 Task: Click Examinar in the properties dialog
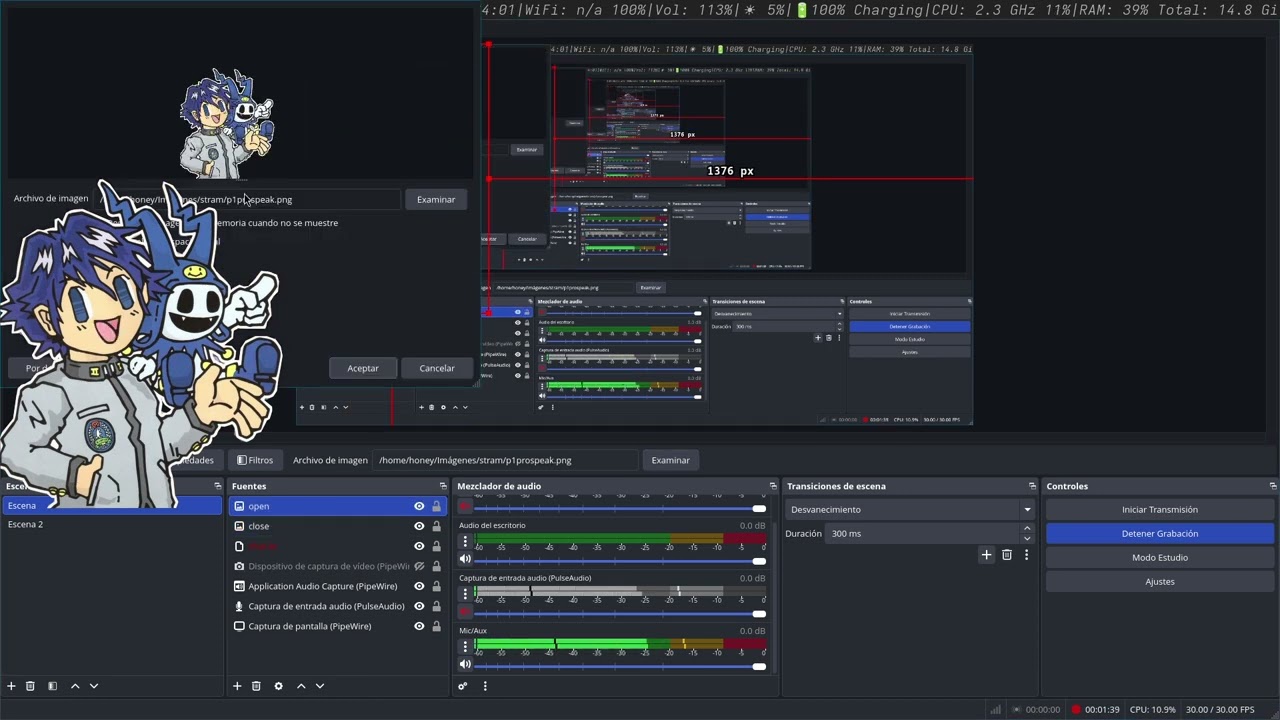pyautogui.click(x=436, y=199)
